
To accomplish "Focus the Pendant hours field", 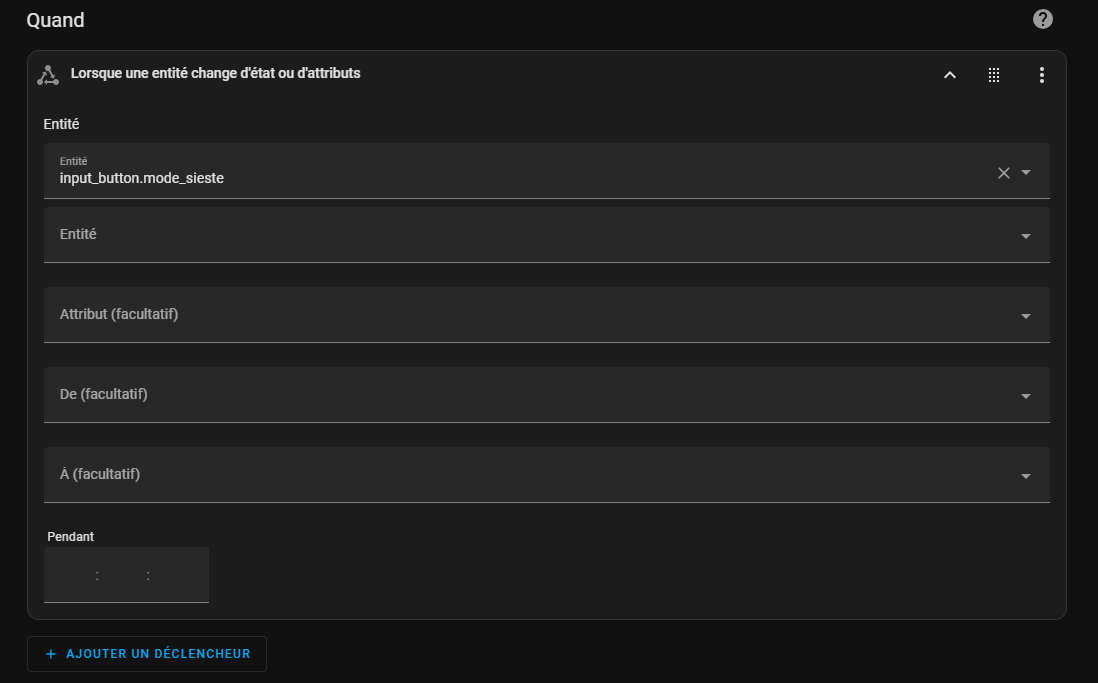I will [71, 575].
